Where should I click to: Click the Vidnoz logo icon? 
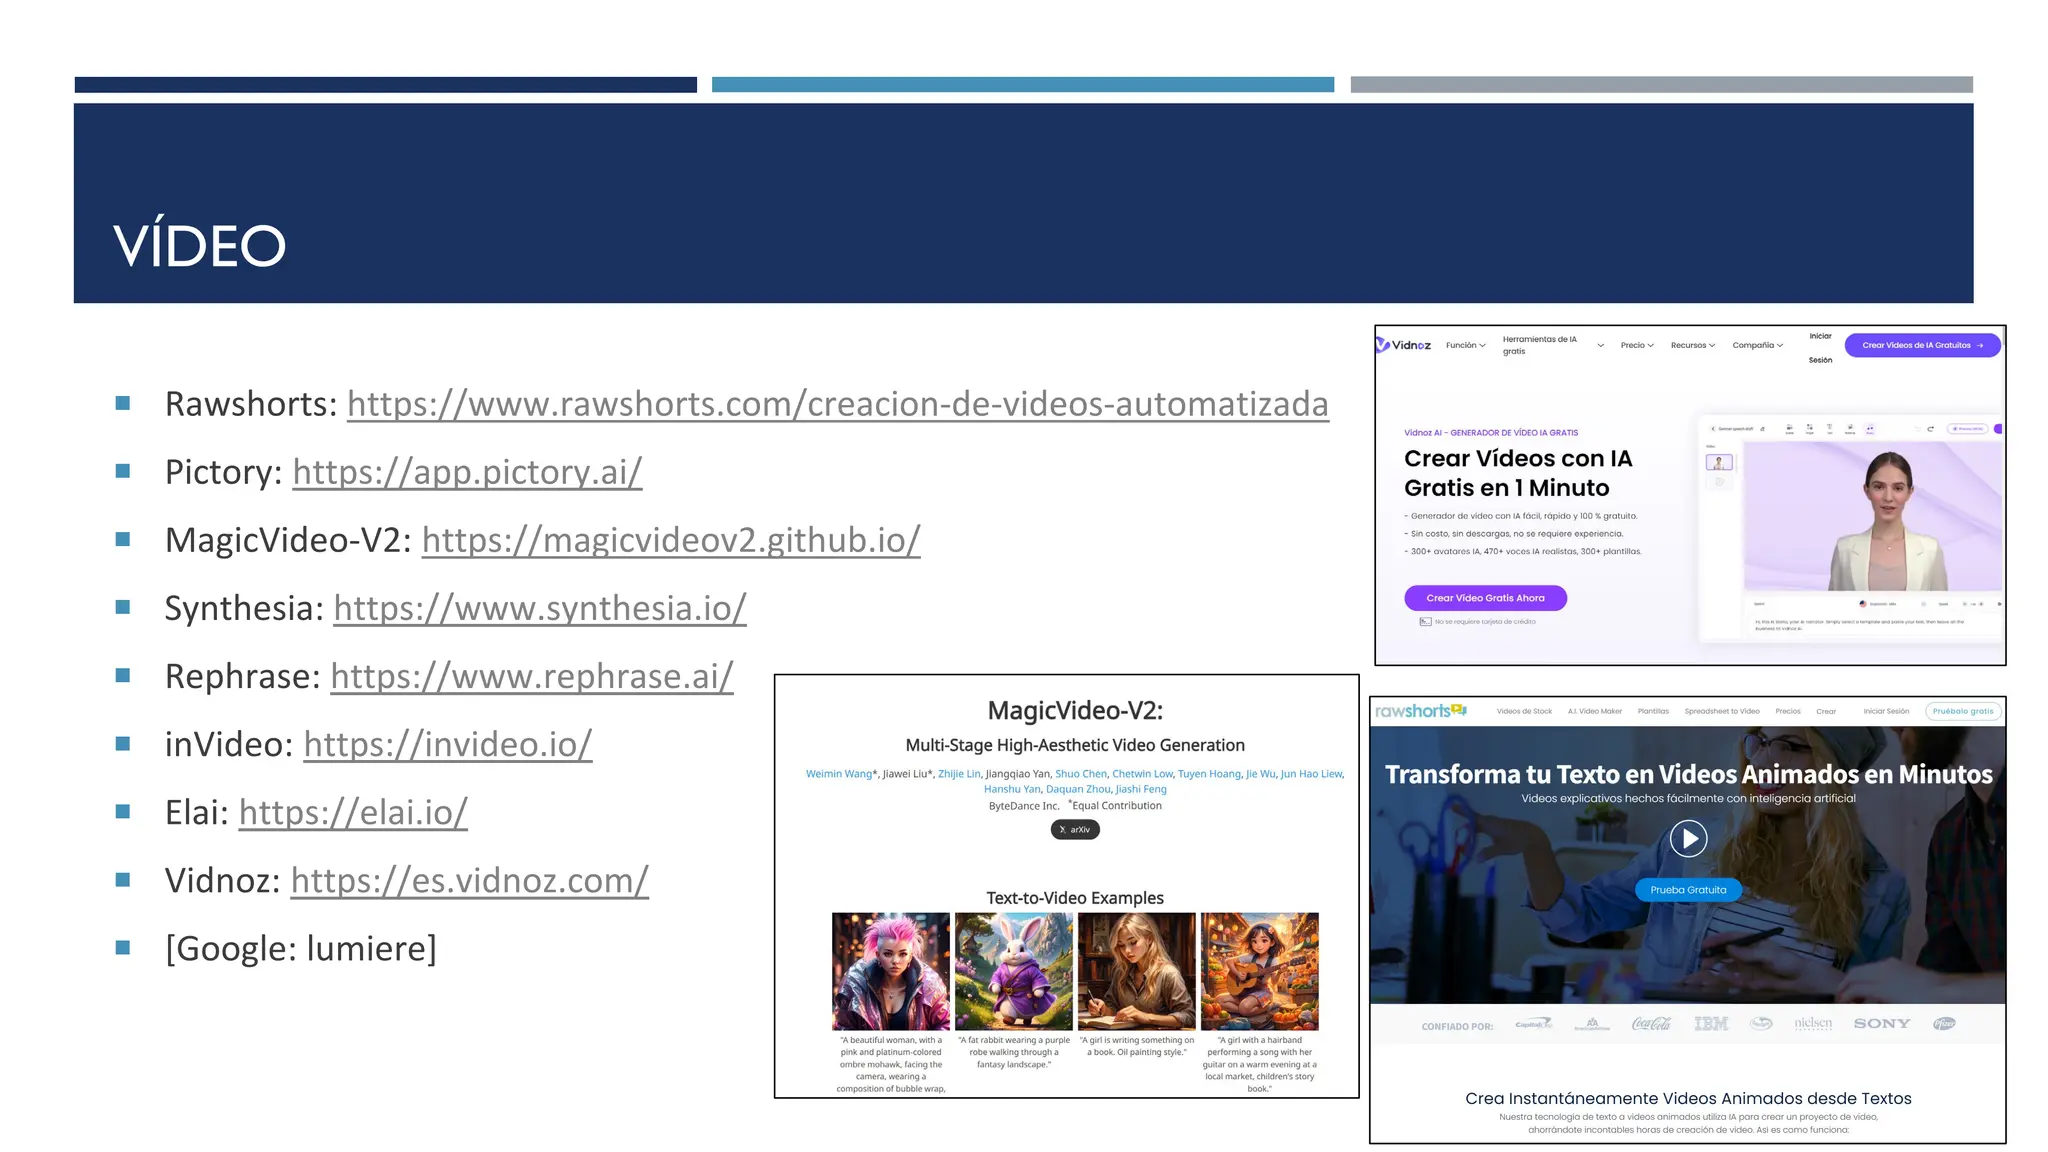[1383, 345]
